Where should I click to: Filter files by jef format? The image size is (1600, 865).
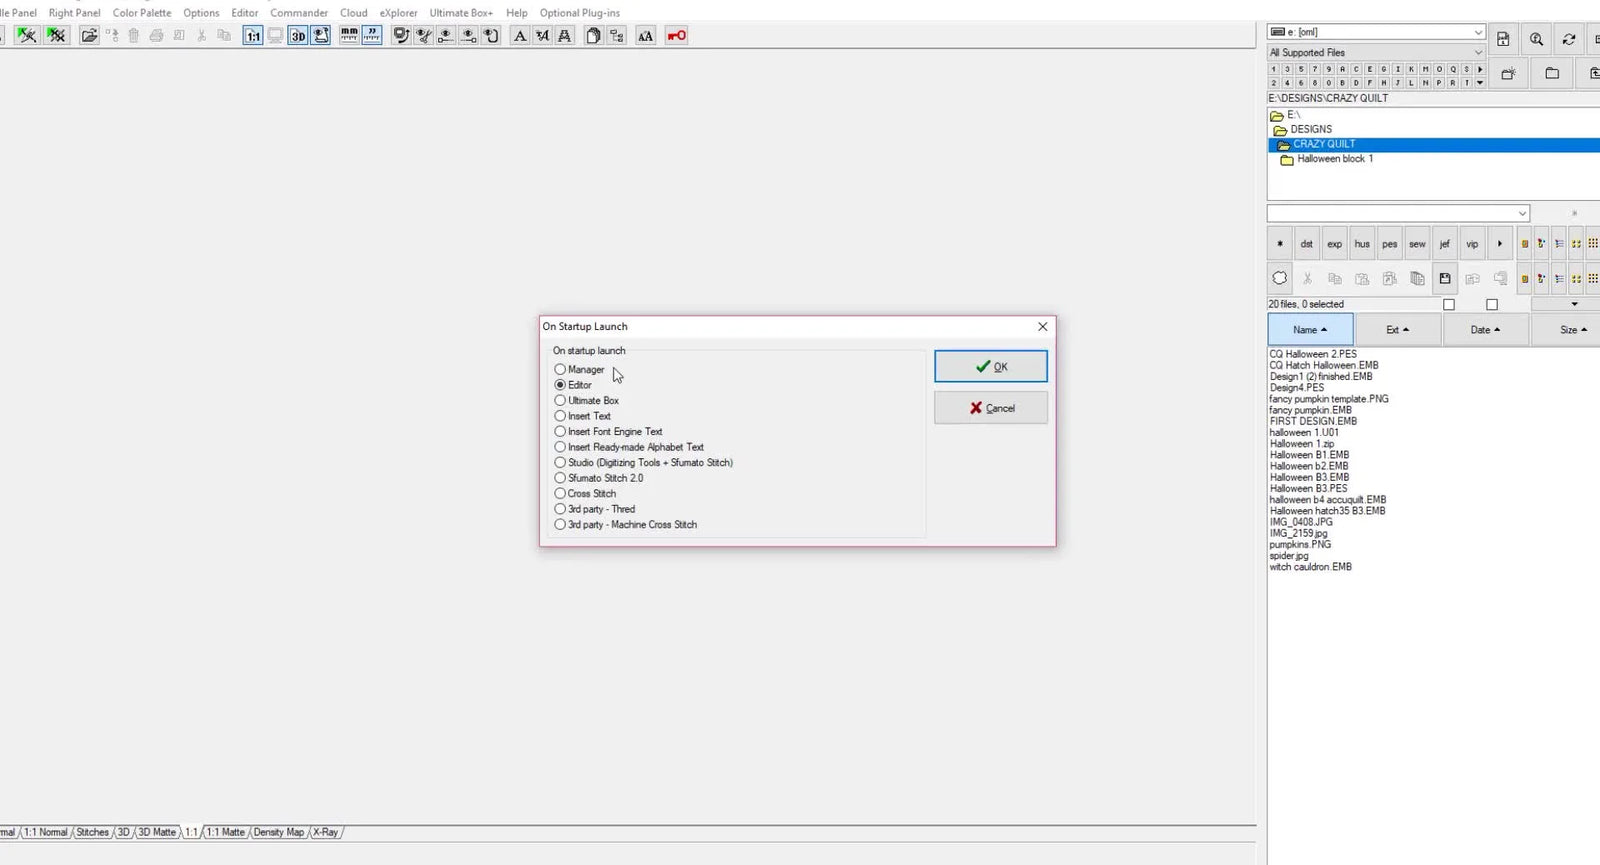[1445, 243]
